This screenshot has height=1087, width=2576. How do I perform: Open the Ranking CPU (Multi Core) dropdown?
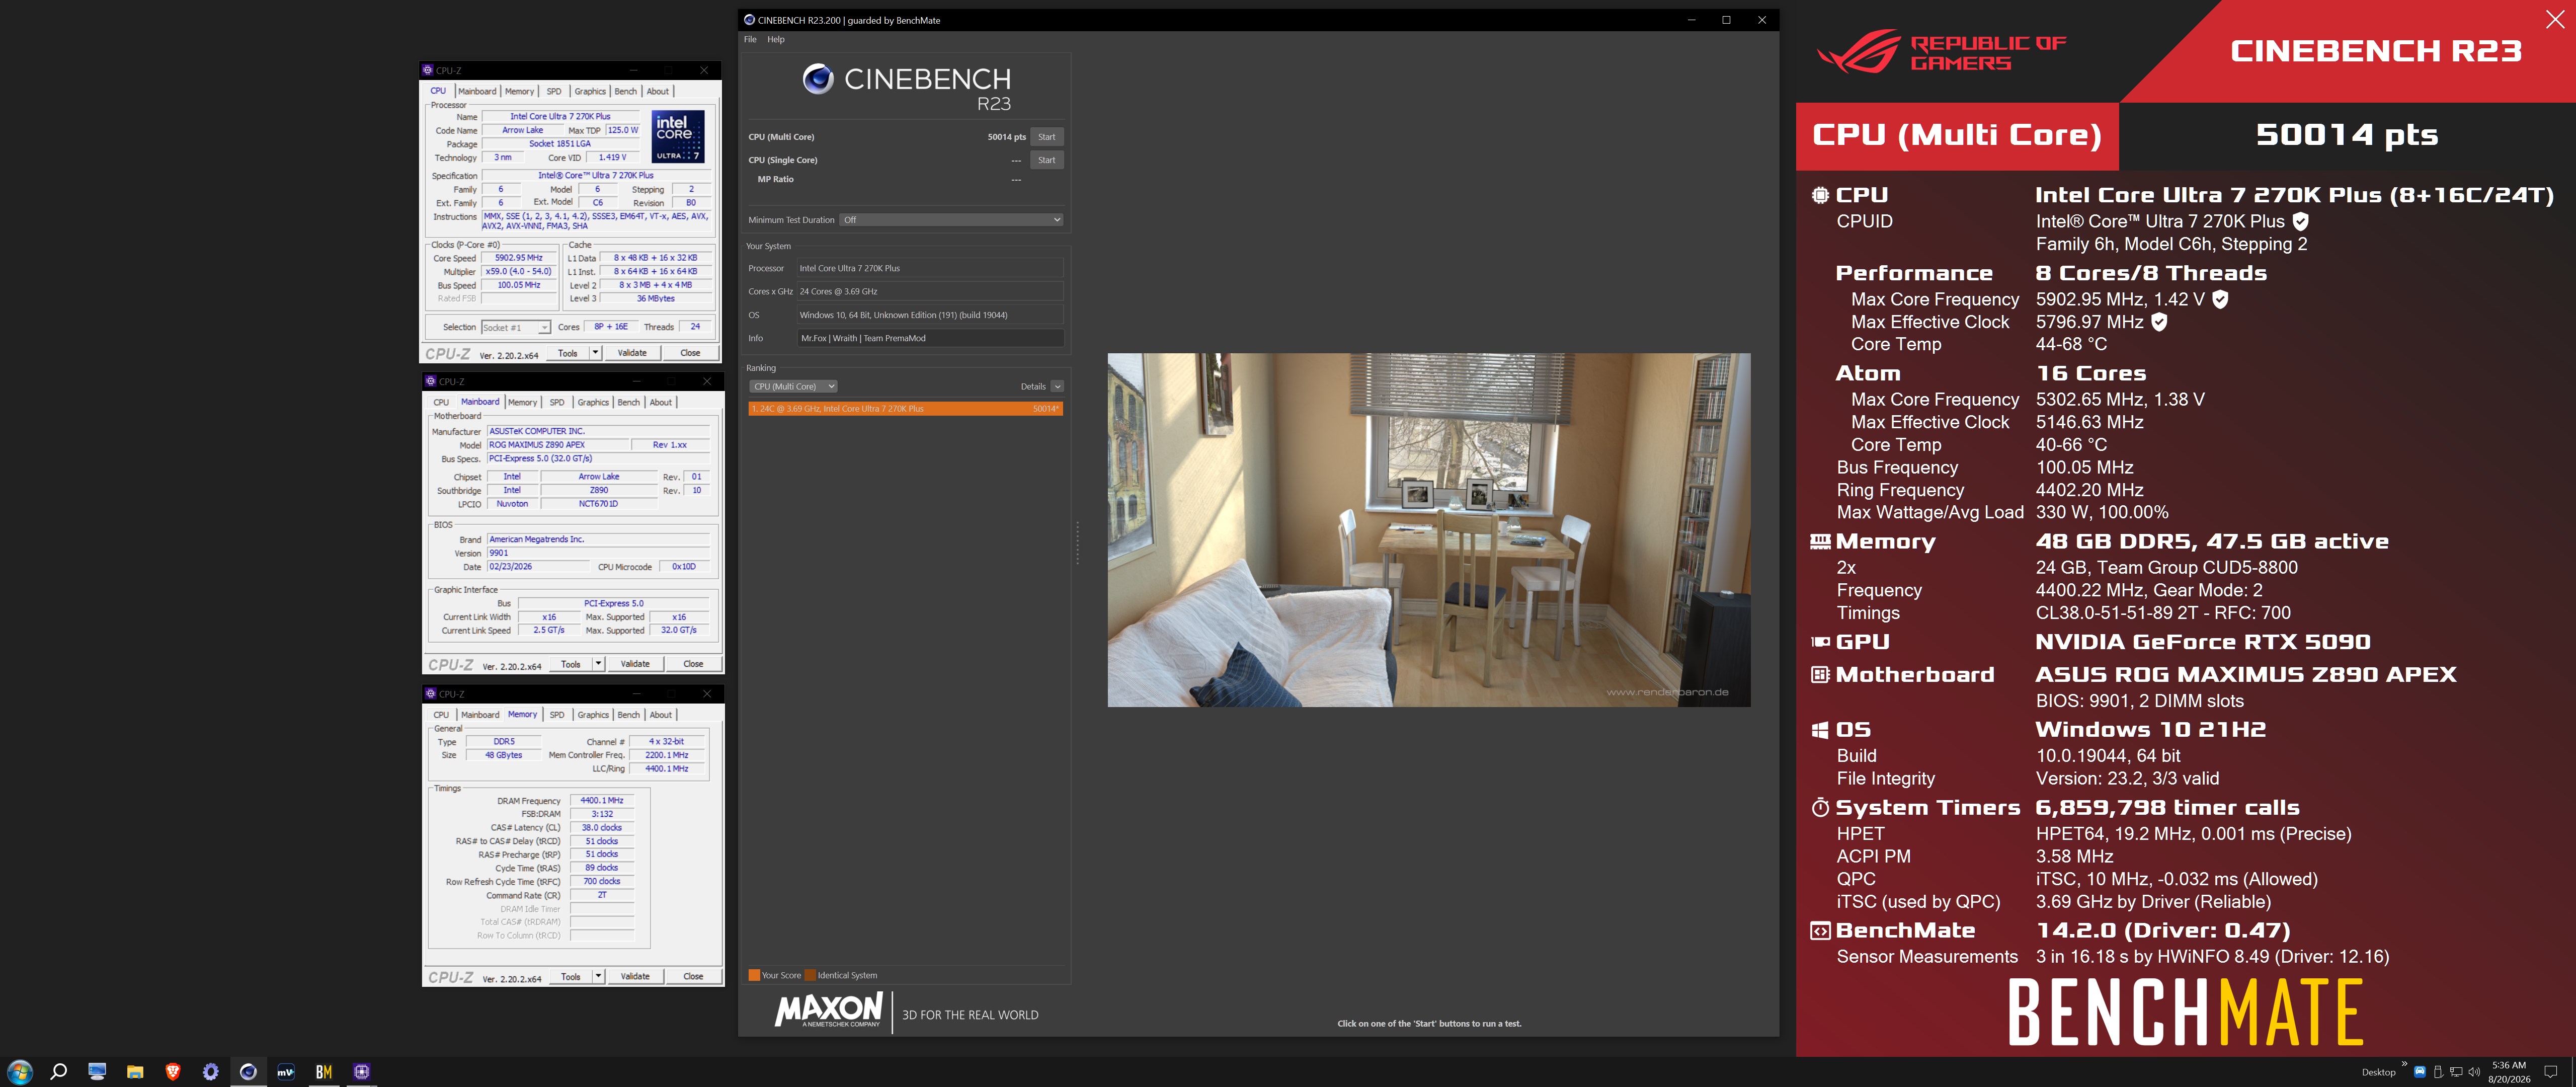coord(793,387)
